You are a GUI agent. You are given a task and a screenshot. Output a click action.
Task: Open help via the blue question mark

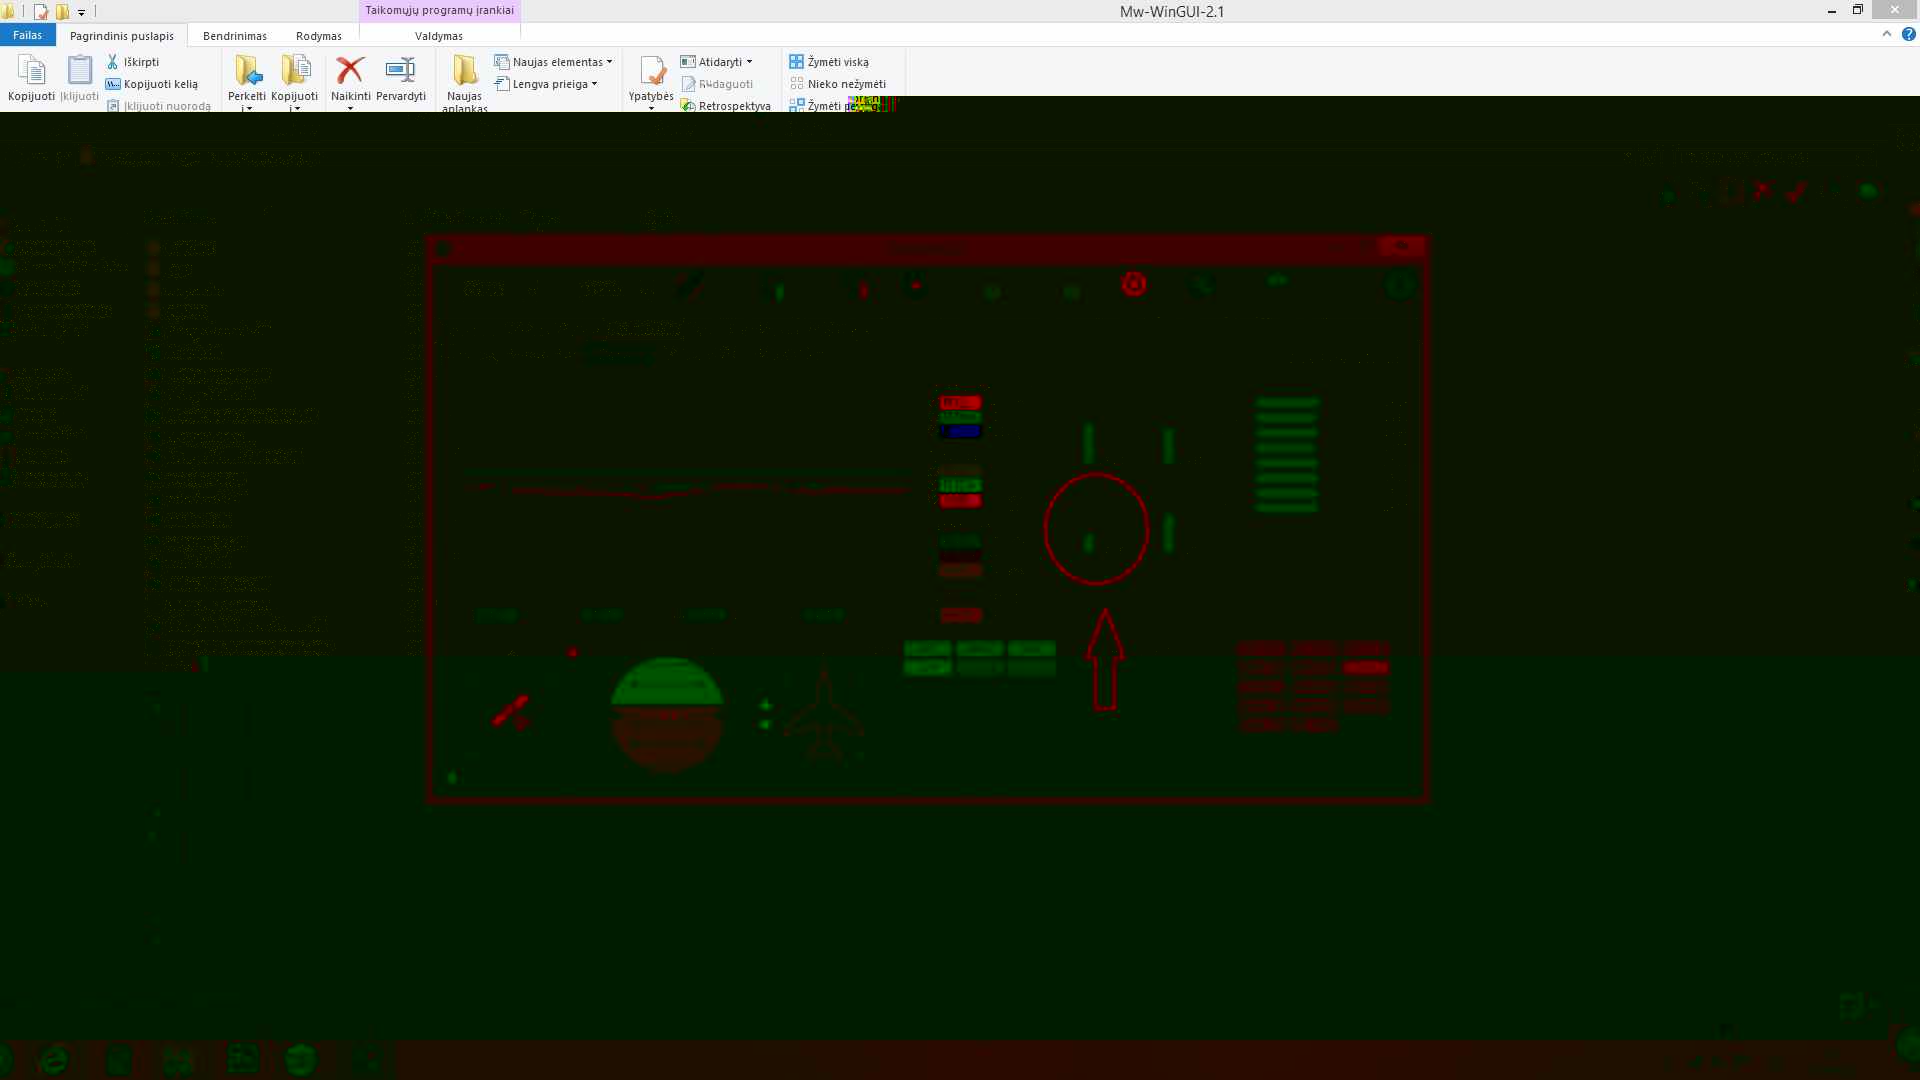(x=1908, y=34)
